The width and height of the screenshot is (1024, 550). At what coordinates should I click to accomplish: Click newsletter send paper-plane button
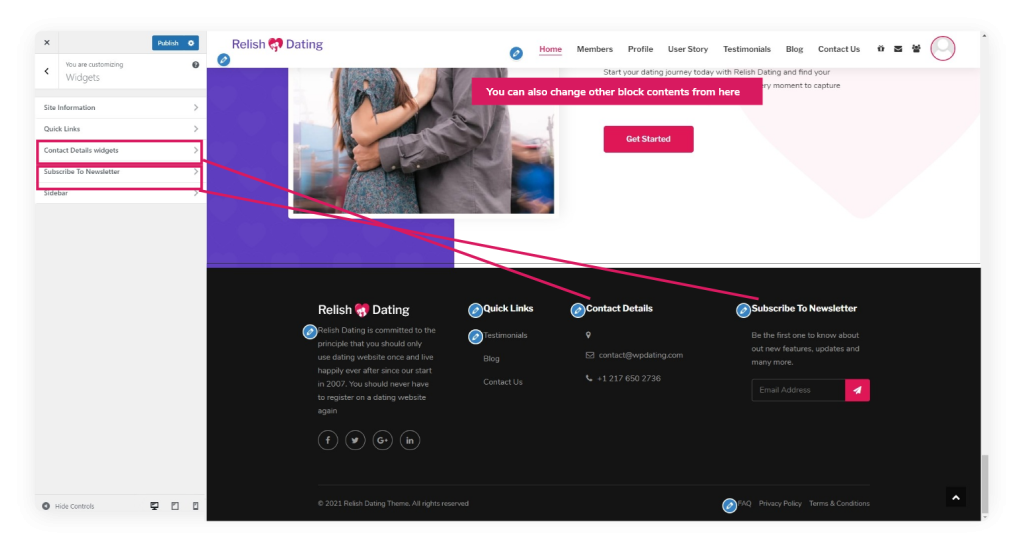tap(857, 391)
